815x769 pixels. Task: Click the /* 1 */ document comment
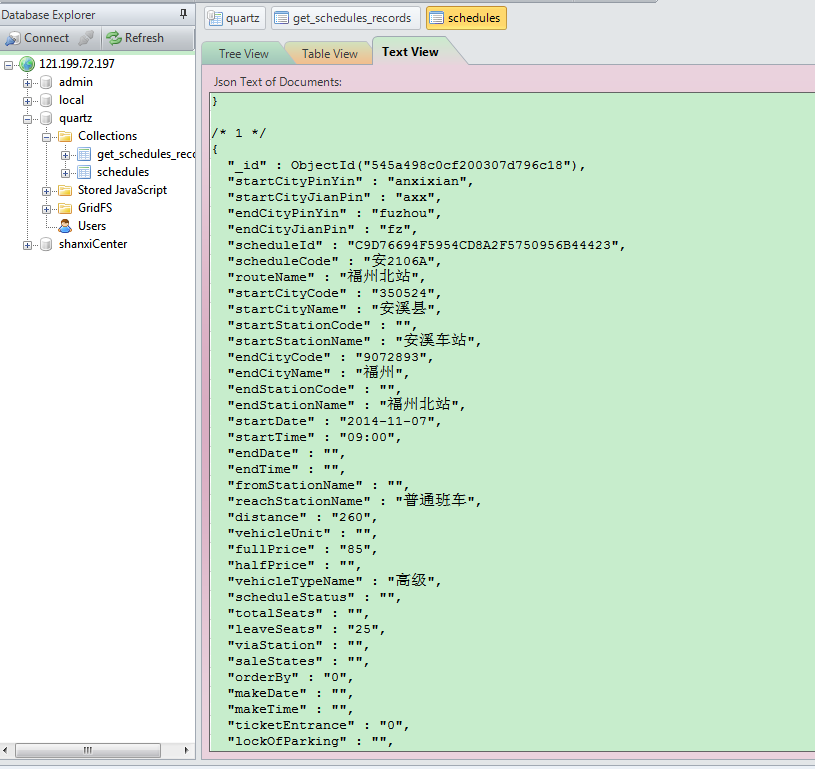(x=239, y=133)
